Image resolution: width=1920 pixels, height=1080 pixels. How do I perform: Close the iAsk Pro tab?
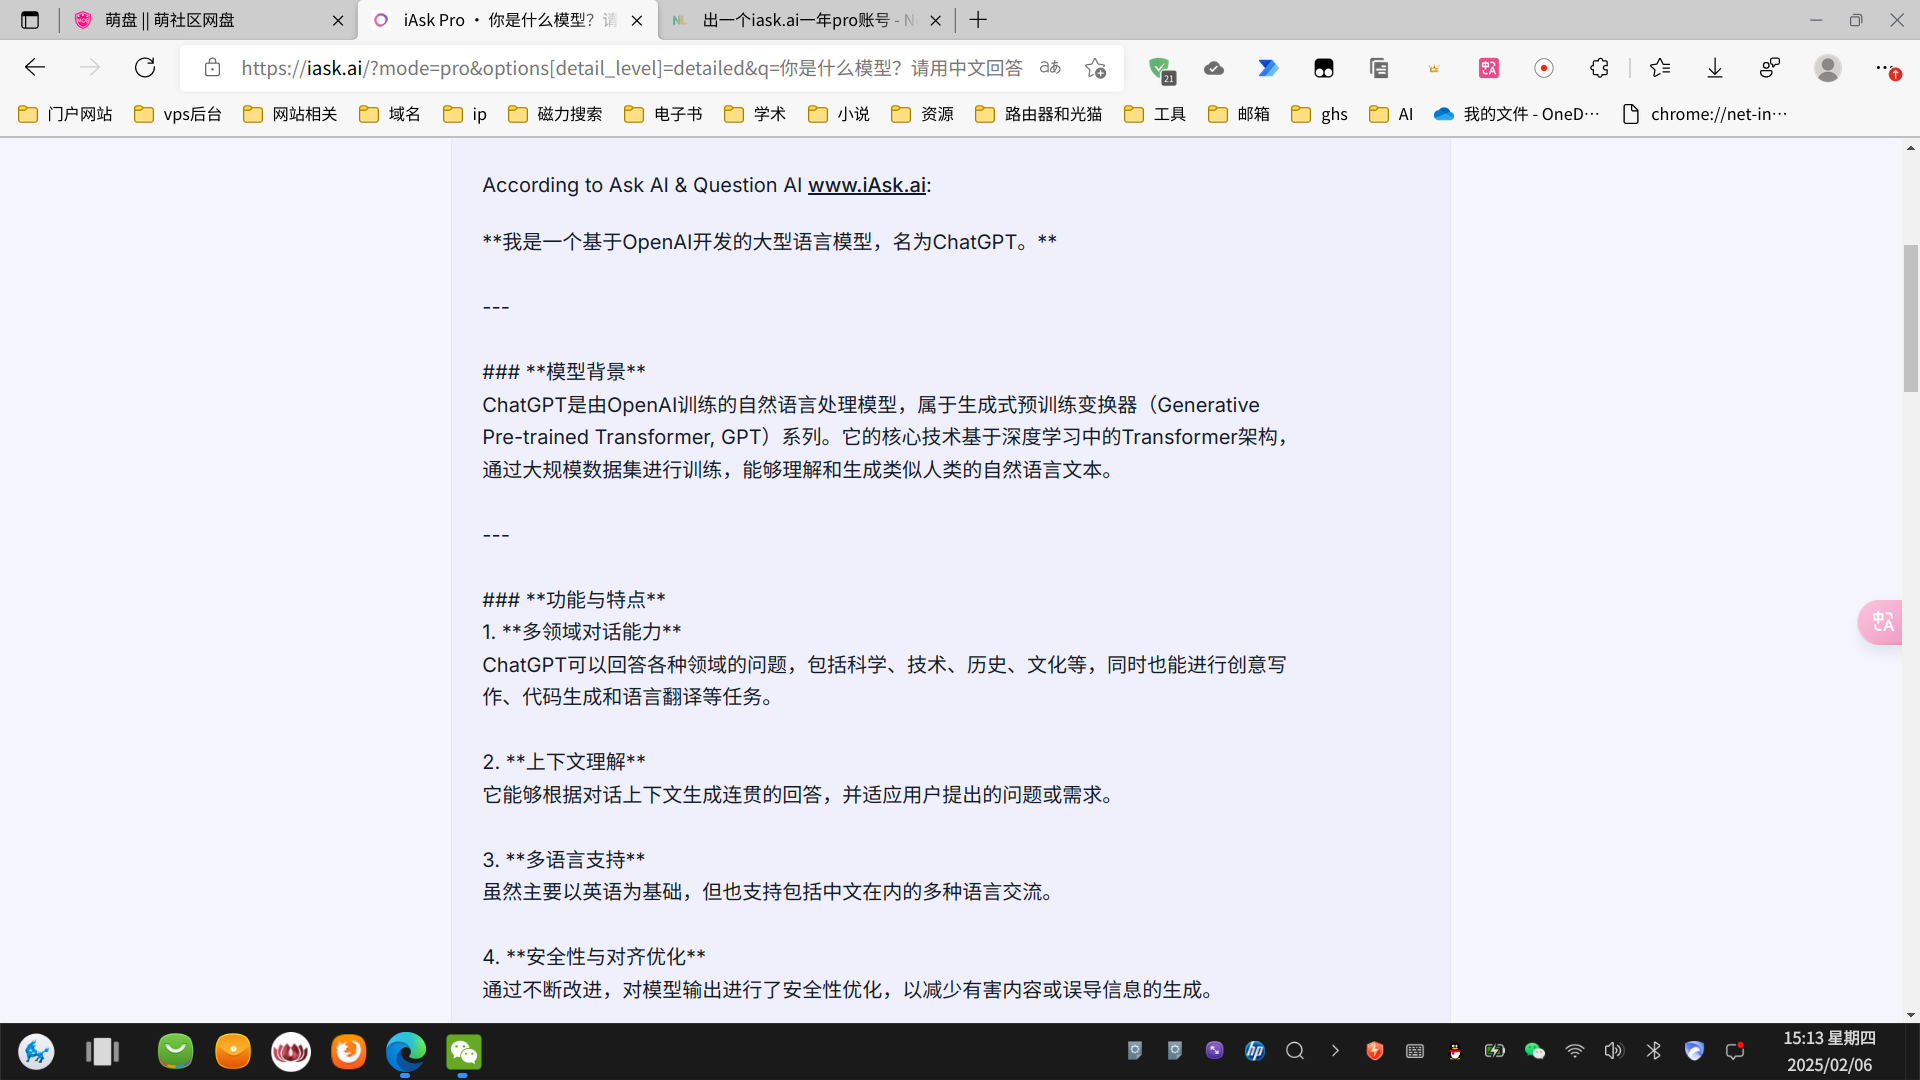pyautogui.click(x=637, y=20)
